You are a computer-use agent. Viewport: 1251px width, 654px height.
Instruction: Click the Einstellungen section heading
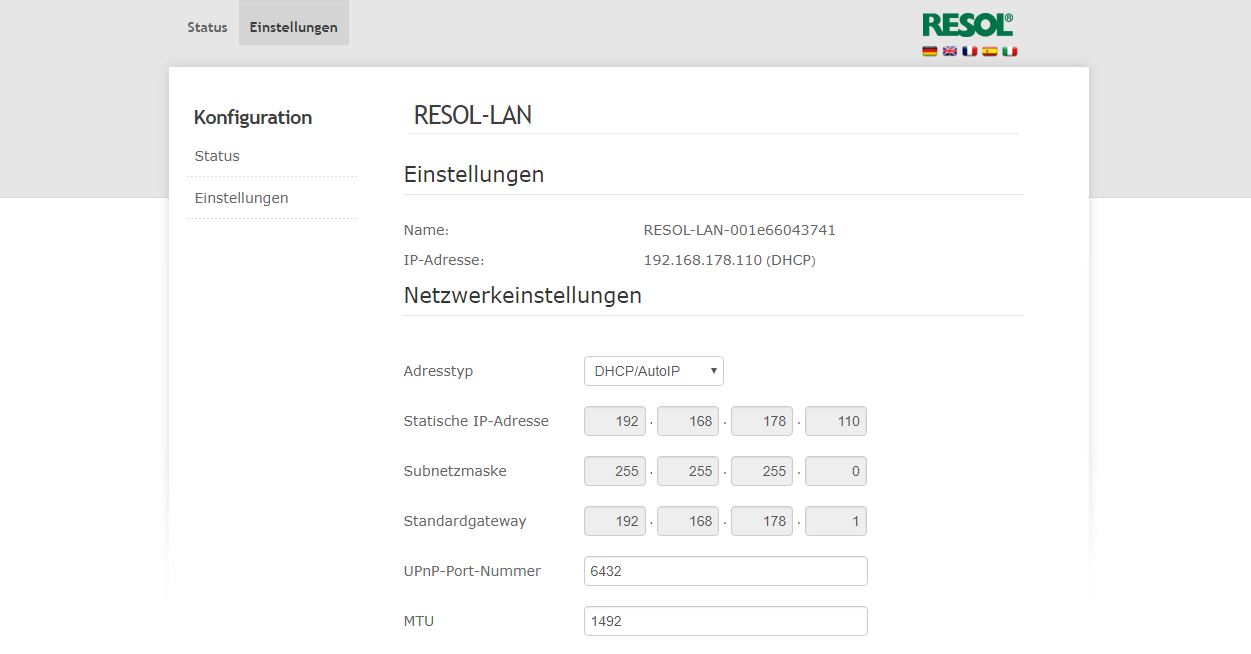click(474, 174)
